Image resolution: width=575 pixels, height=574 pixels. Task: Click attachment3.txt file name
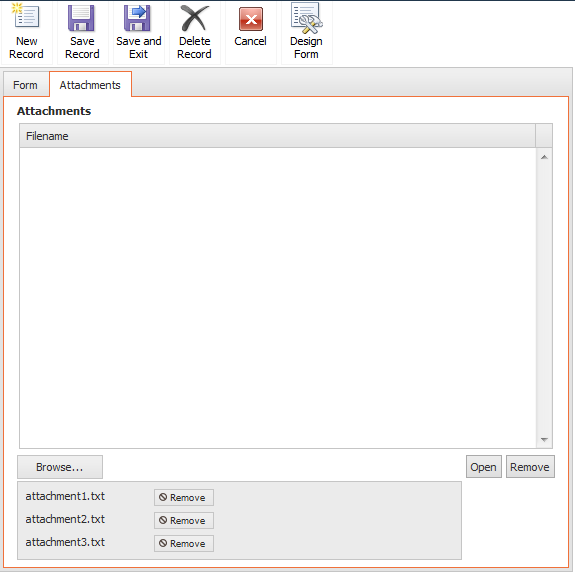coord(65,542)
